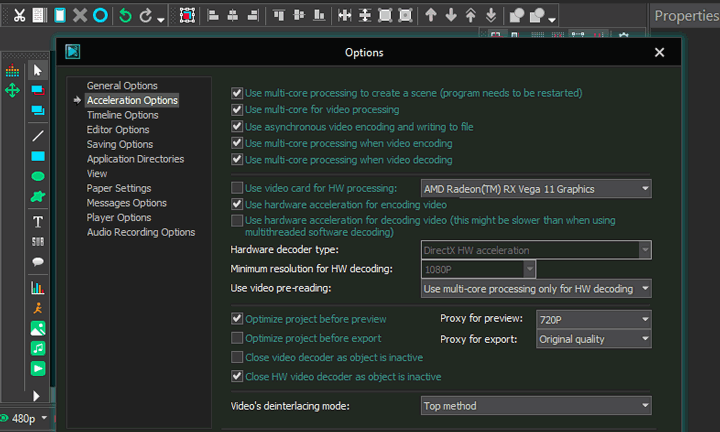This screenshot has height=432, width=720.
Task: Click the Chart tool icon
Action: point(38,288)
